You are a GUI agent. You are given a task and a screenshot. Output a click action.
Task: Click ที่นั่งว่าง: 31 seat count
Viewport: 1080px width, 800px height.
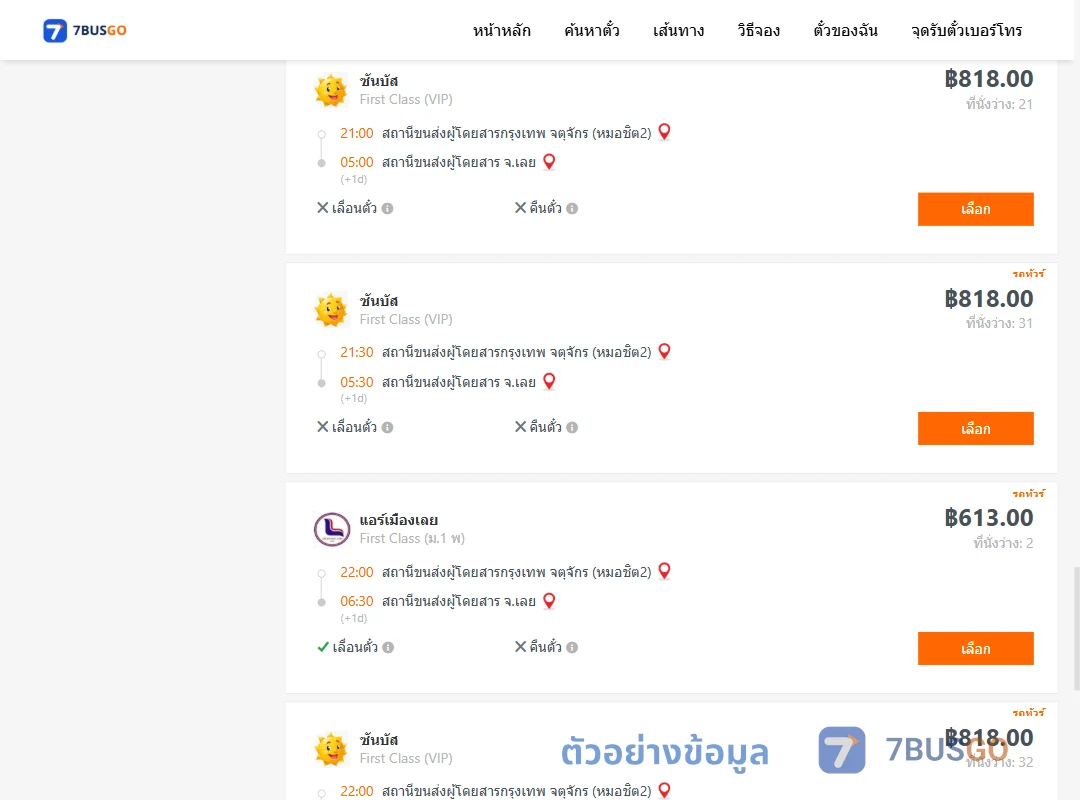pyautogui.click(x=999, y=323)
